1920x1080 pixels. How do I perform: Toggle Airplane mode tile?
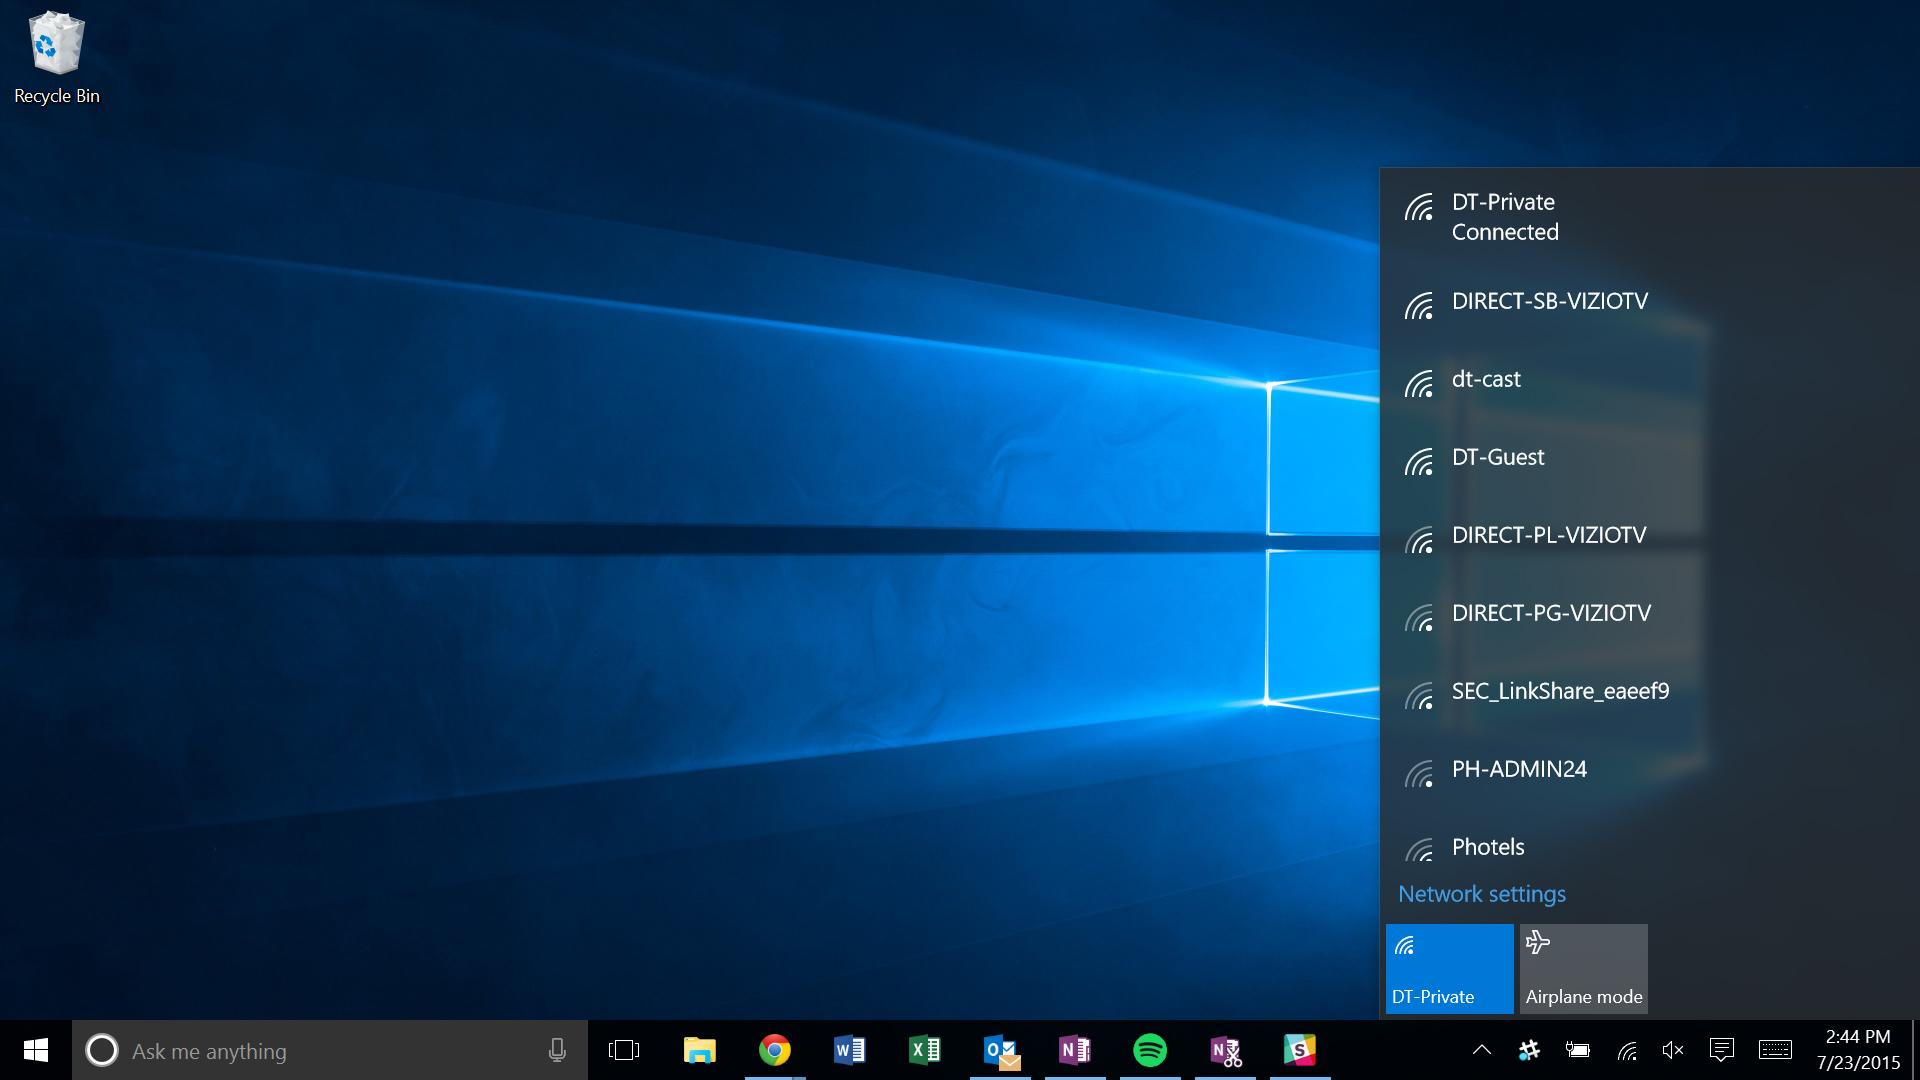(x=1583, y=968)
